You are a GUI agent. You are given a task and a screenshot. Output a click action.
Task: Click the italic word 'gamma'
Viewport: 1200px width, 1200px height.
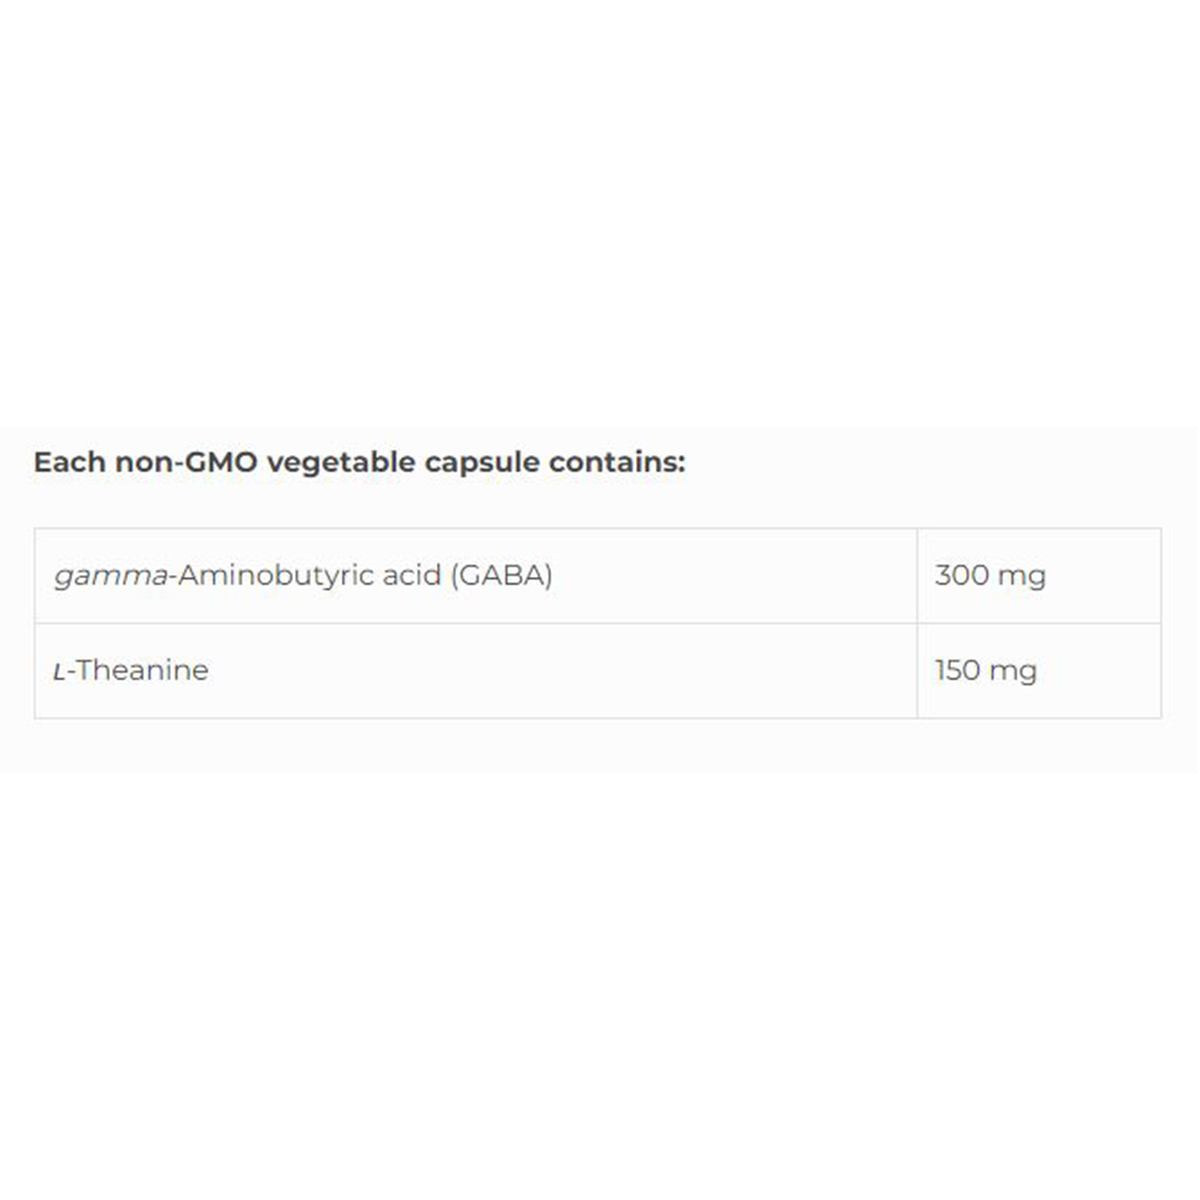point(110,576)
